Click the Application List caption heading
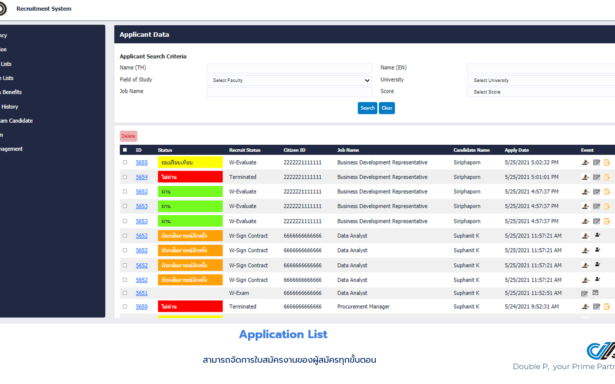615x384 pixels. pos(283,334)
